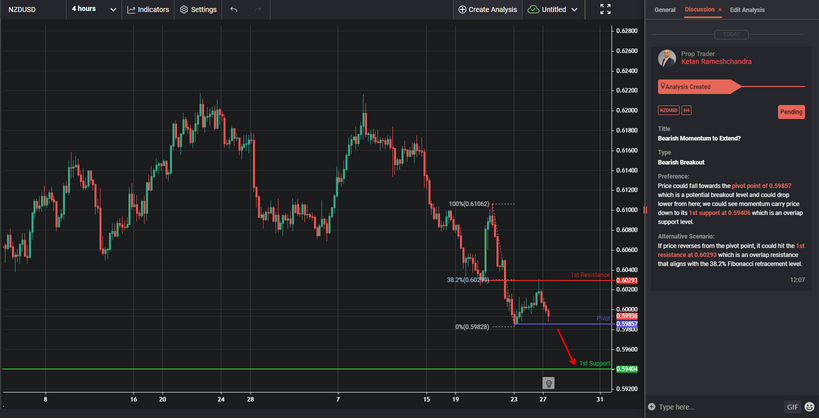This screenshot has height=420, width=819.
Task: Select the Pivot price label 0.59857
Action: tap(626, 324)
